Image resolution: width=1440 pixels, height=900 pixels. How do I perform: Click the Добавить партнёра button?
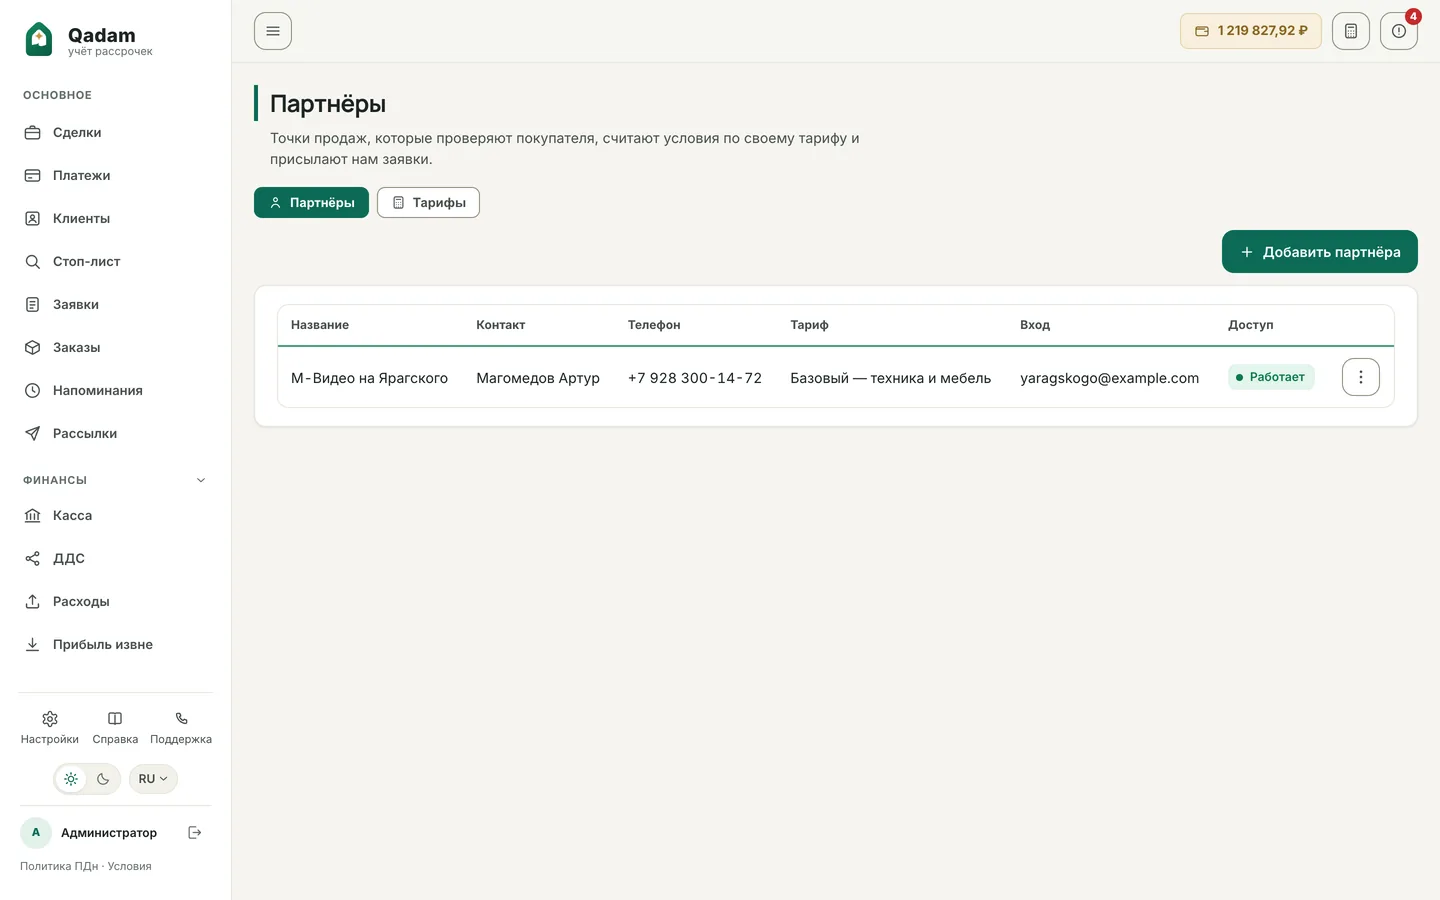click(x=1320, y=252)
